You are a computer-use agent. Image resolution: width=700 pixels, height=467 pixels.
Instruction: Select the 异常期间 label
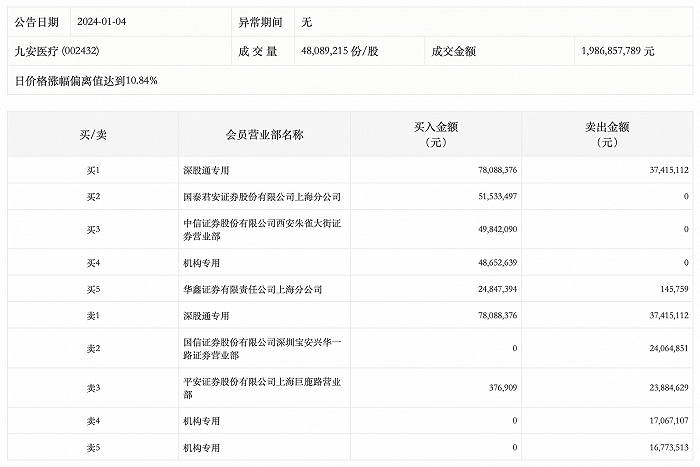[x=260, y=22]
